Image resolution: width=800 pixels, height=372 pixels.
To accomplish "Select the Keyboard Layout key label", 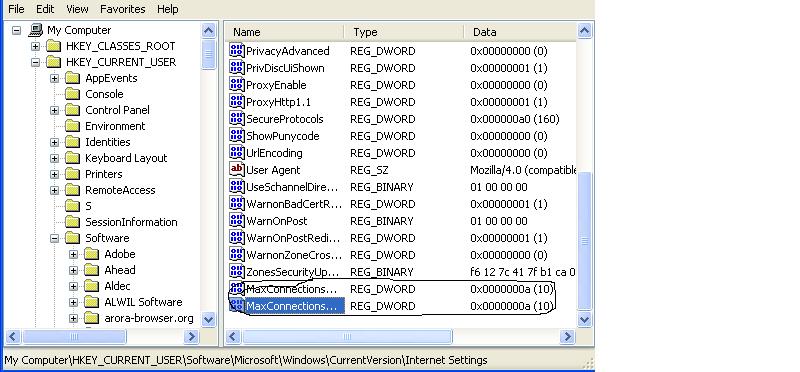I will (126, 158).
